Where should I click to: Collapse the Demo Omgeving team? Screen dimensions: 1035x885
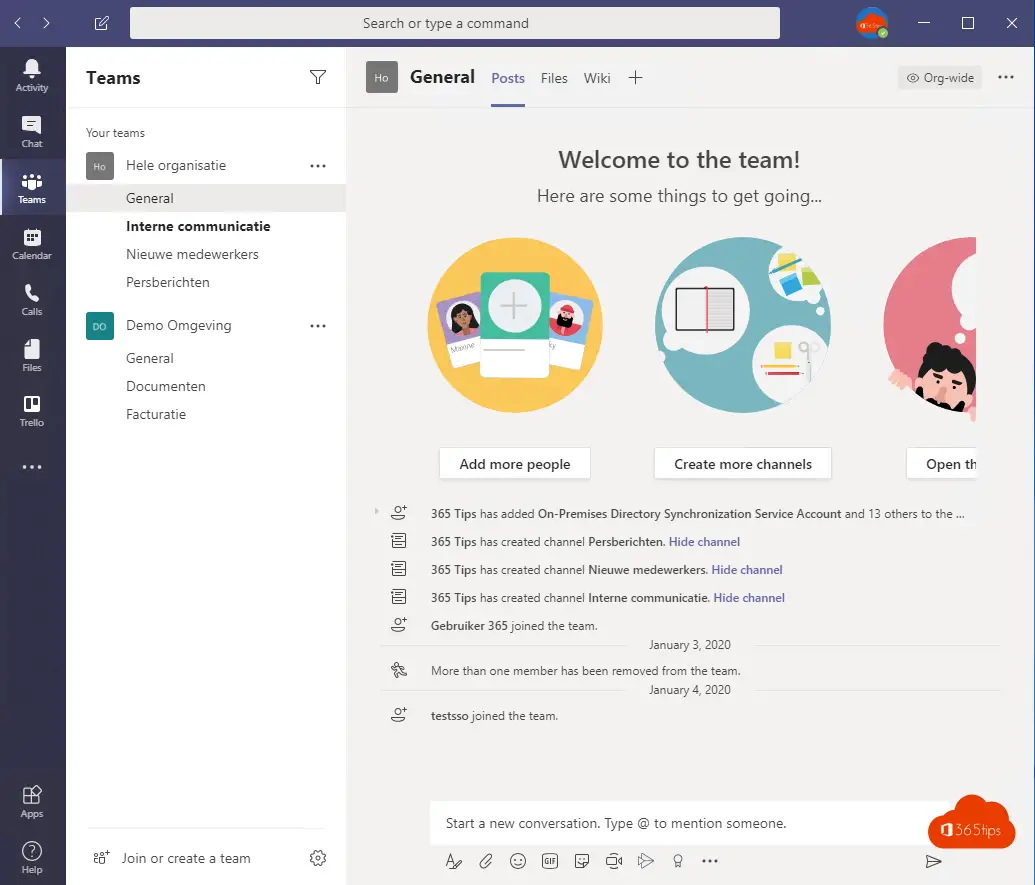[178, 325]
